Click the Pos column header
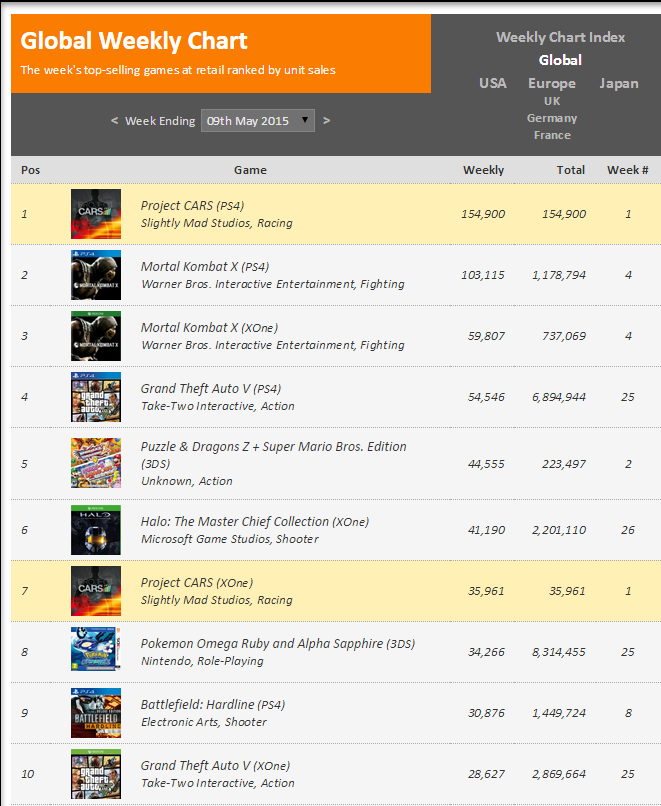This screenshot has height=806, width=661. [x=30, y=170]
